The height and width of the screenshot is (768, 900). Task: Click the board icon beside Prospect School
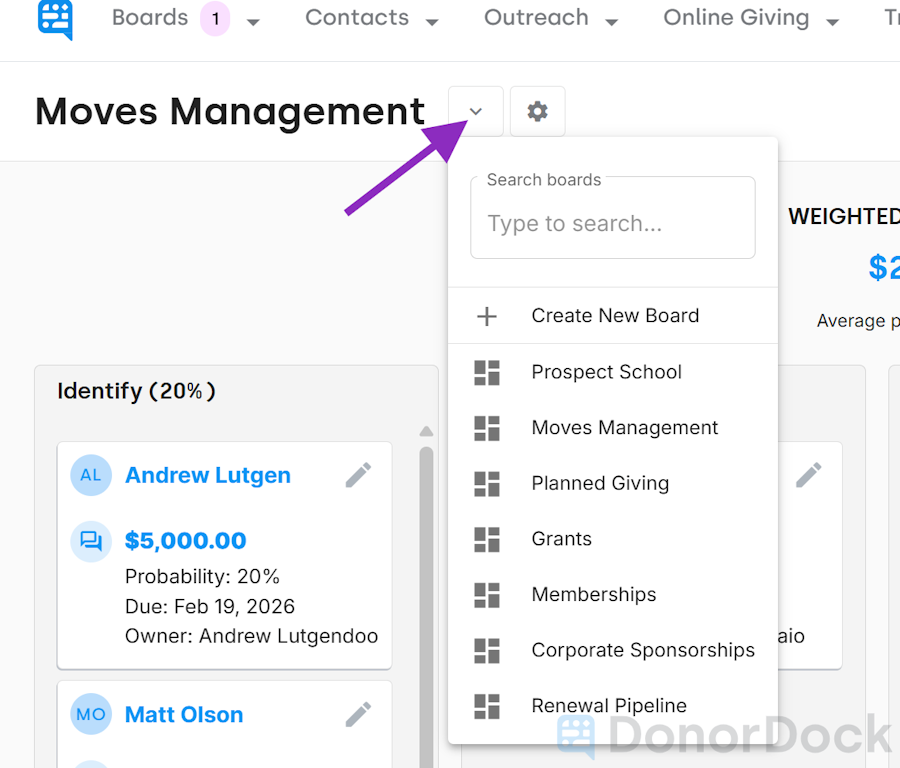[487, 372]
